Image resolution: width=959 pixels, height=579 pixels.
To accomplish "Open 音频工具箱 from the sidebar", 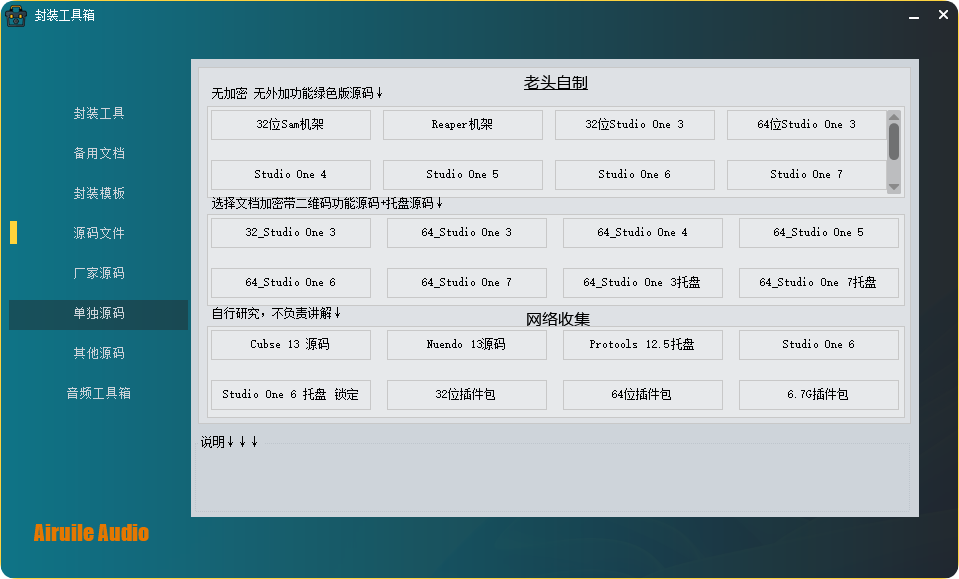I will click(98, 393).
